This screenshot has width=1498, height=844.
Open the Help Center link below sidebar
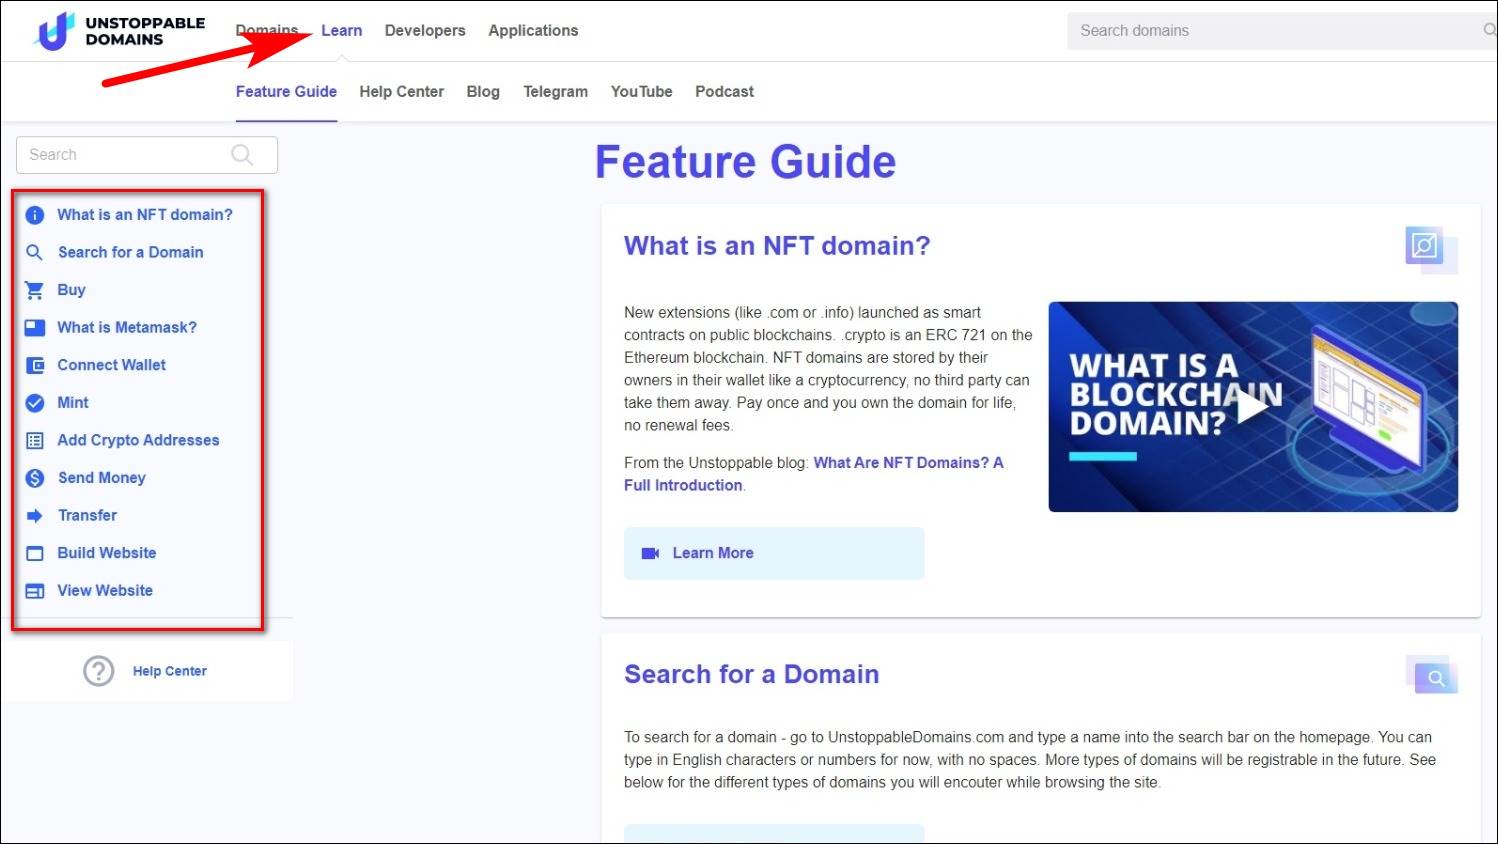(x=170, y=671)
